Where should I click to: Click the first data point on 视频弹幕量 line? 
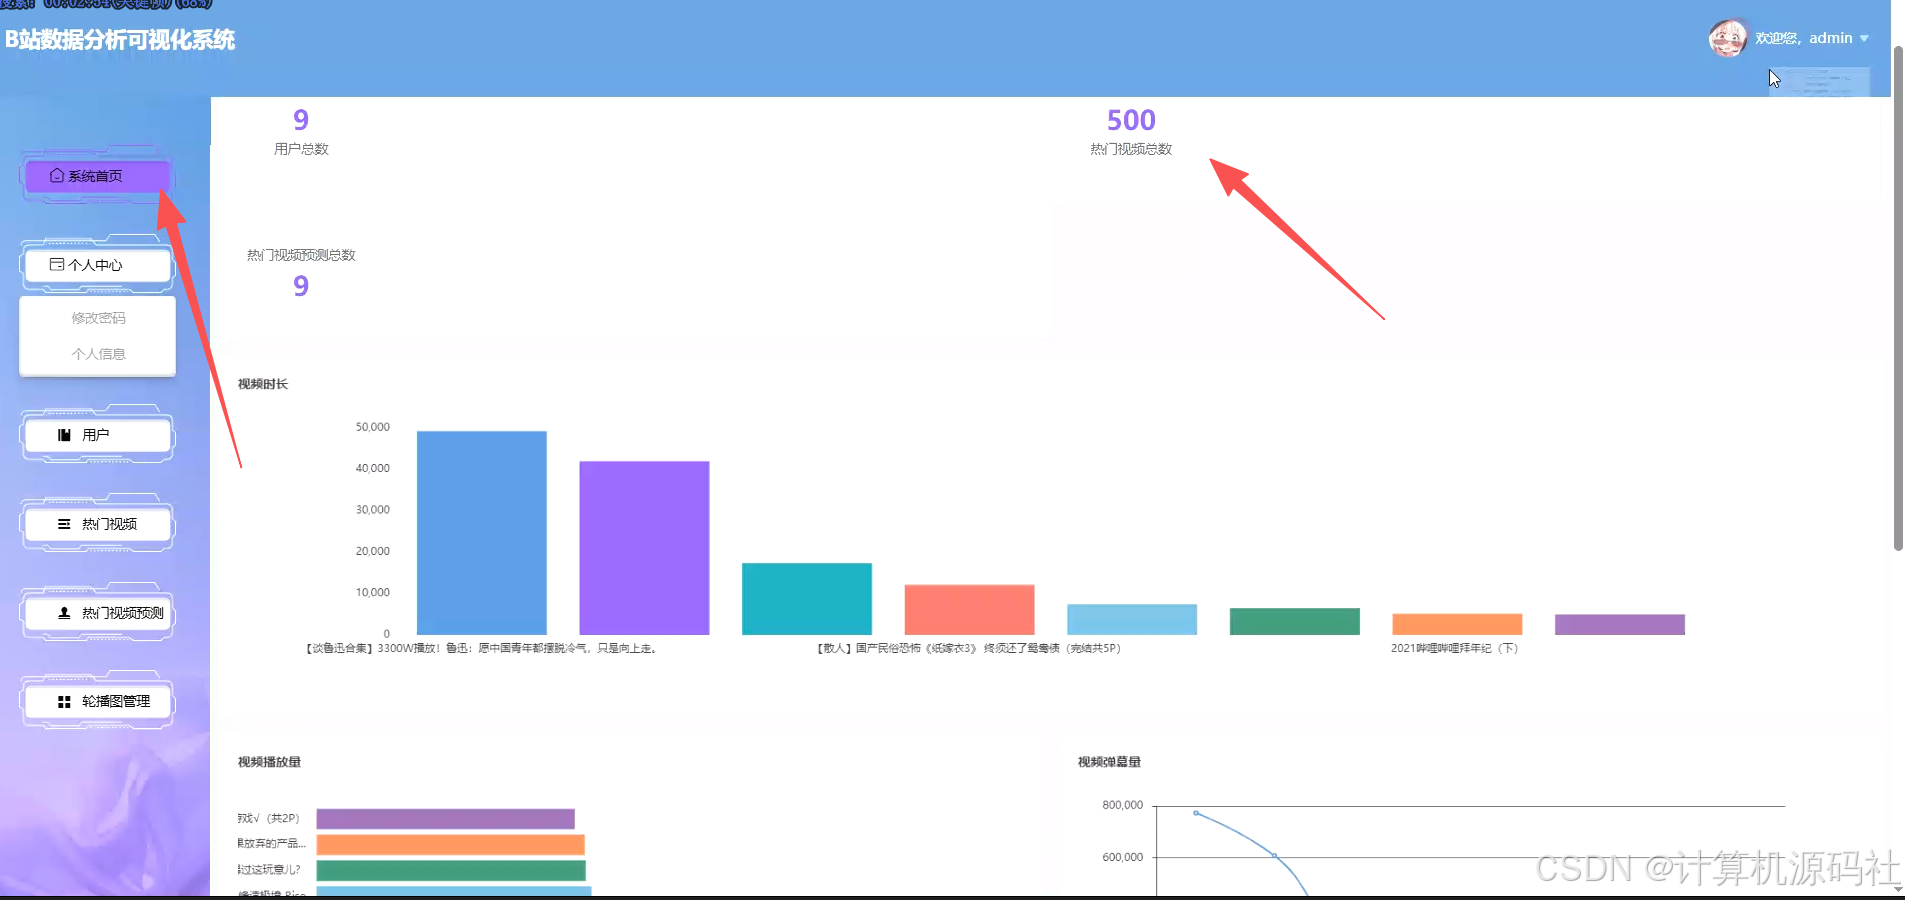1196,813
